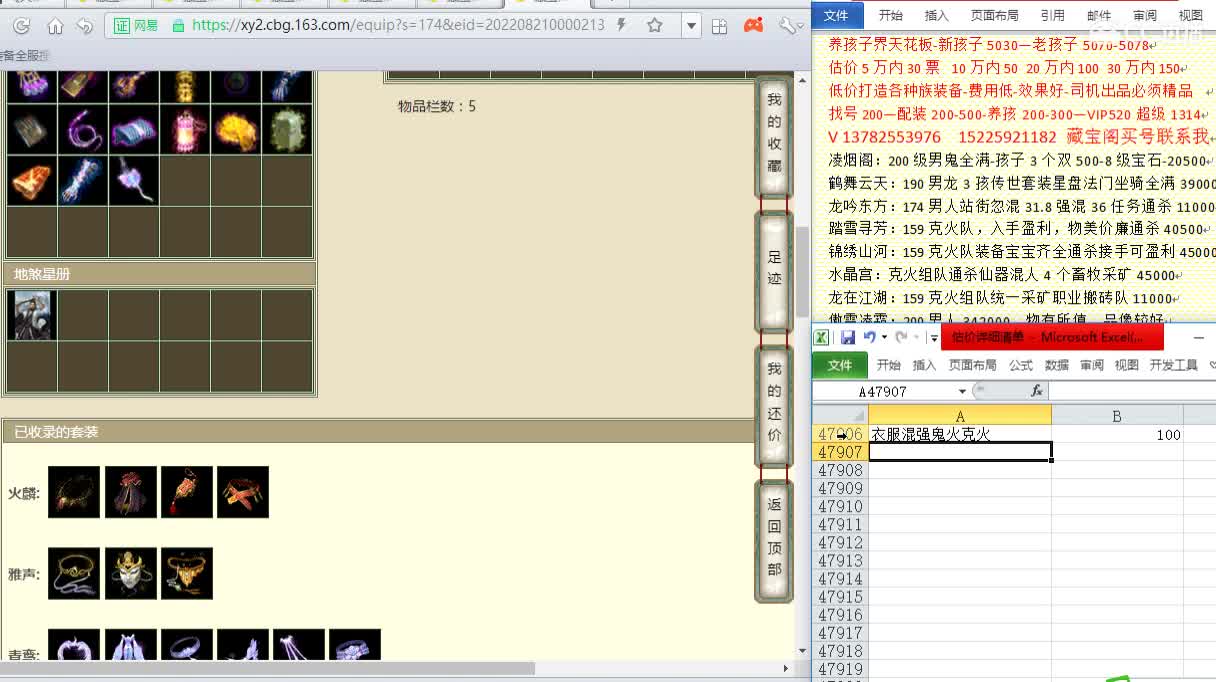Open the Excel 开发工具 ribbon tab

1173,365
